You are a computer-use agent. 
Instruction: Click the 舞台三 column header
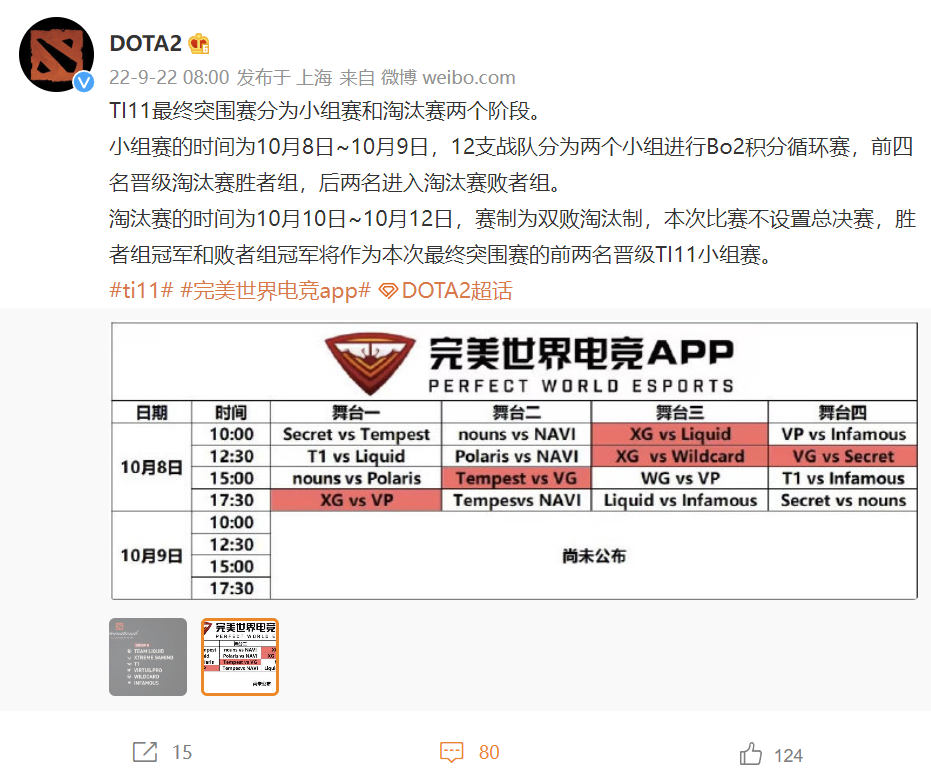[680, 412]
